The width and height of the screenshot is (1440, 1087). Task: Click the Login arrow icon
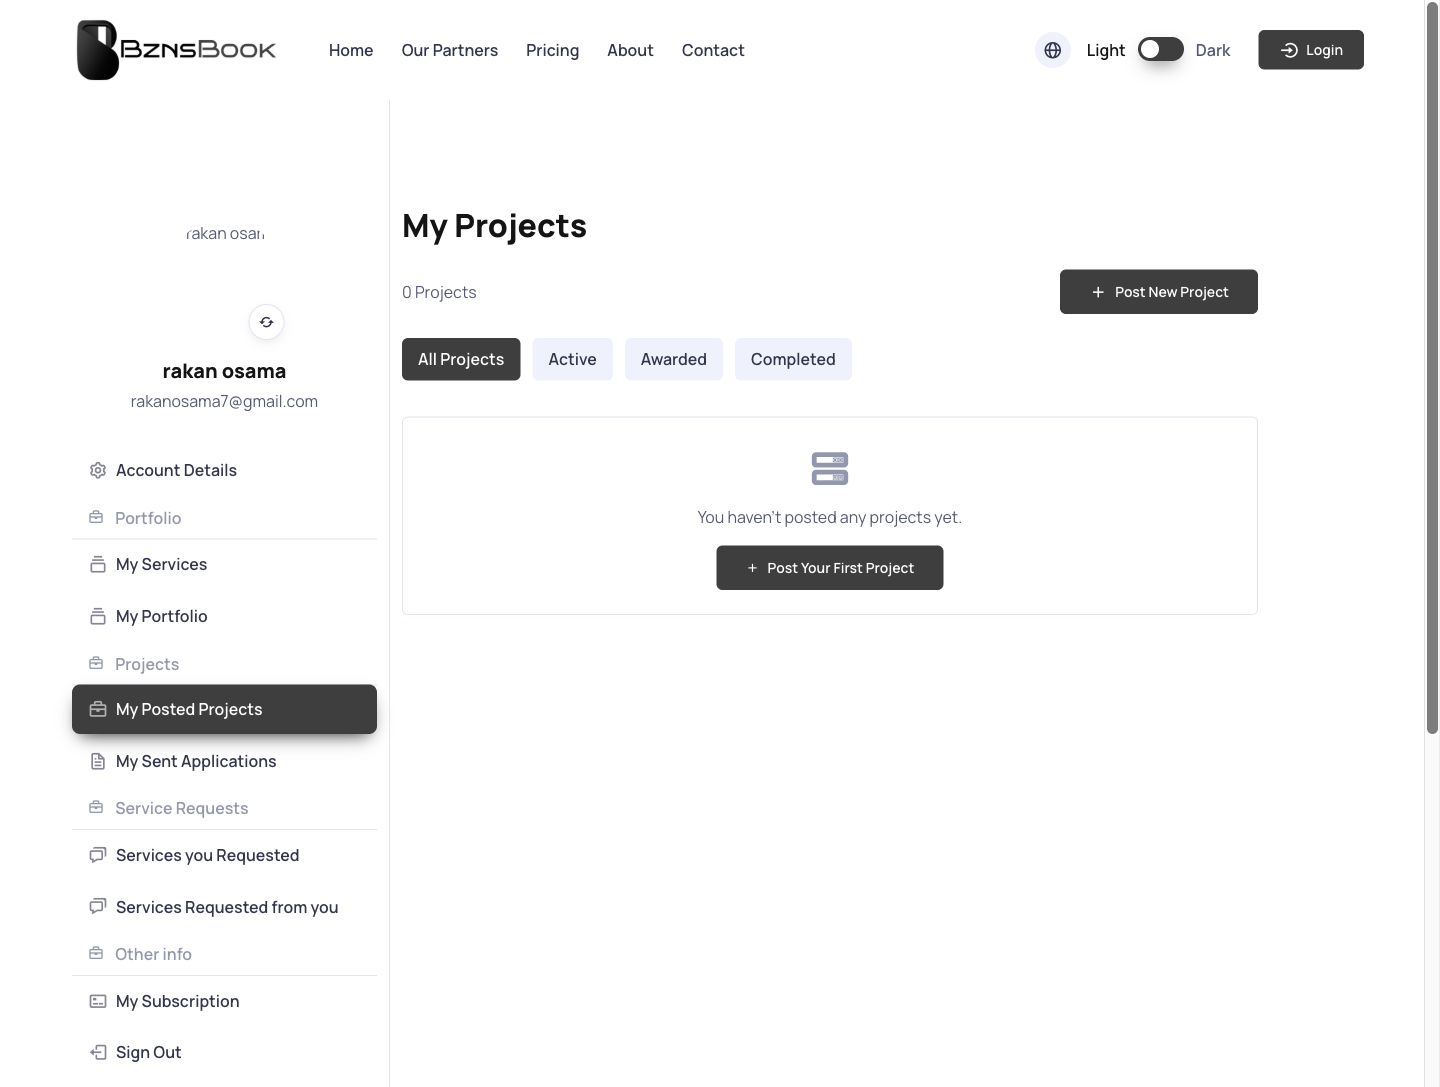point(1290,50)
